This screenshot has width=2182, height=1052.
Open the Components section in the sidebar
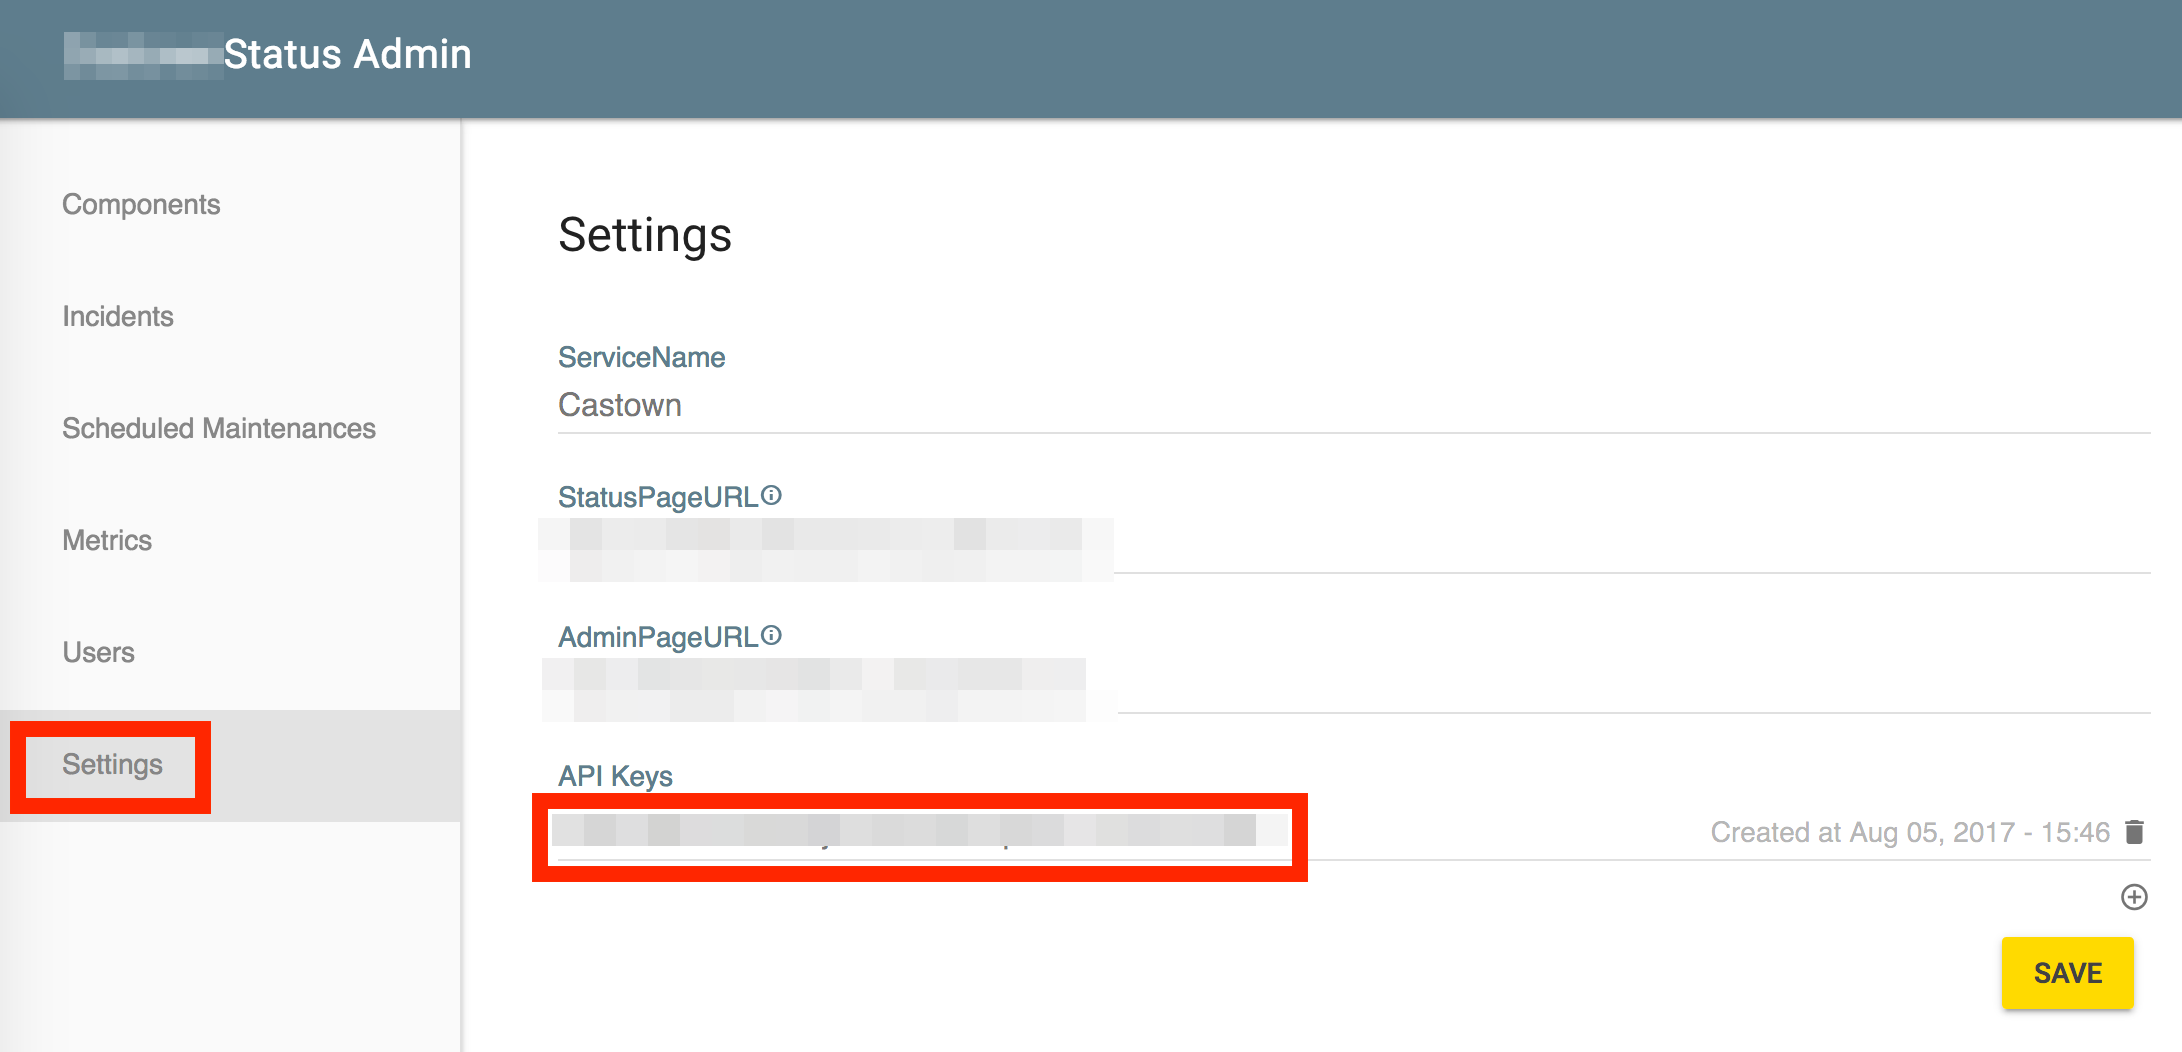141,204
